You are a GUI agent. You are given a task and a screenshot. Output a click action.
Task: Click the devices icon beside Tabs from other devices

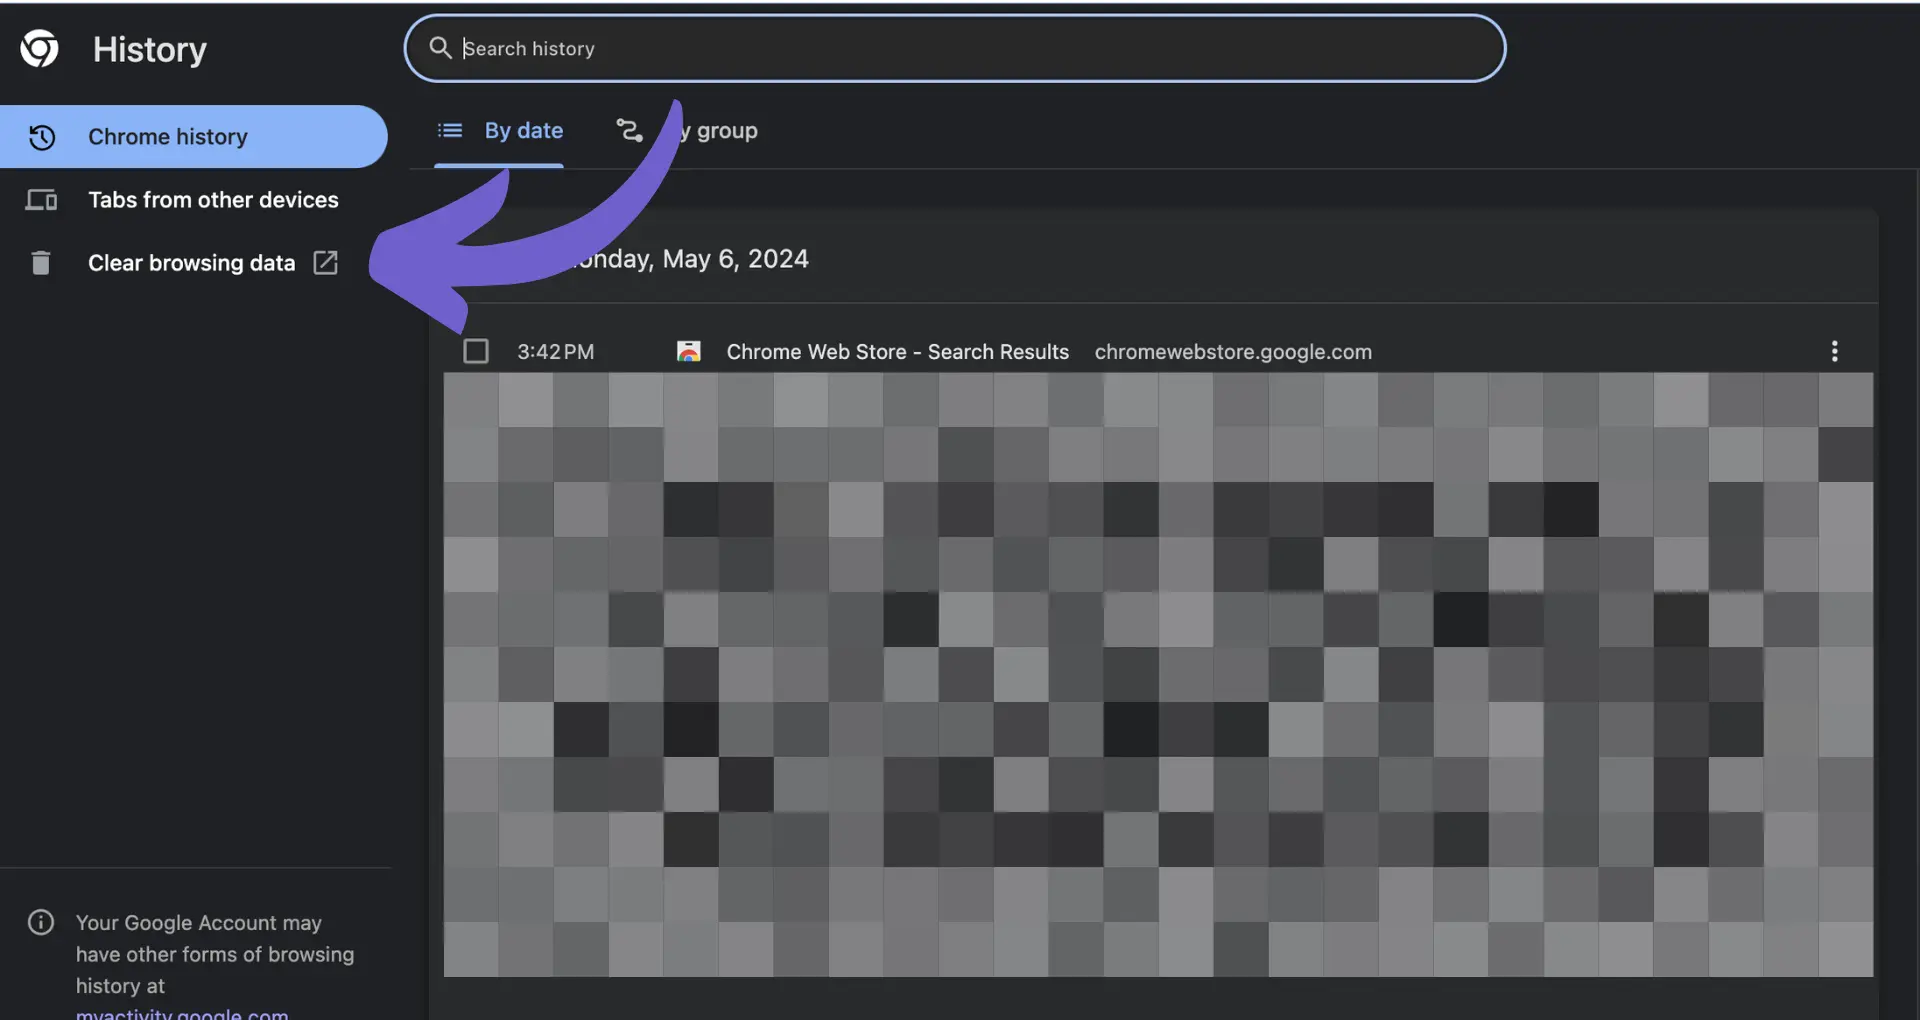click(41, 200)
